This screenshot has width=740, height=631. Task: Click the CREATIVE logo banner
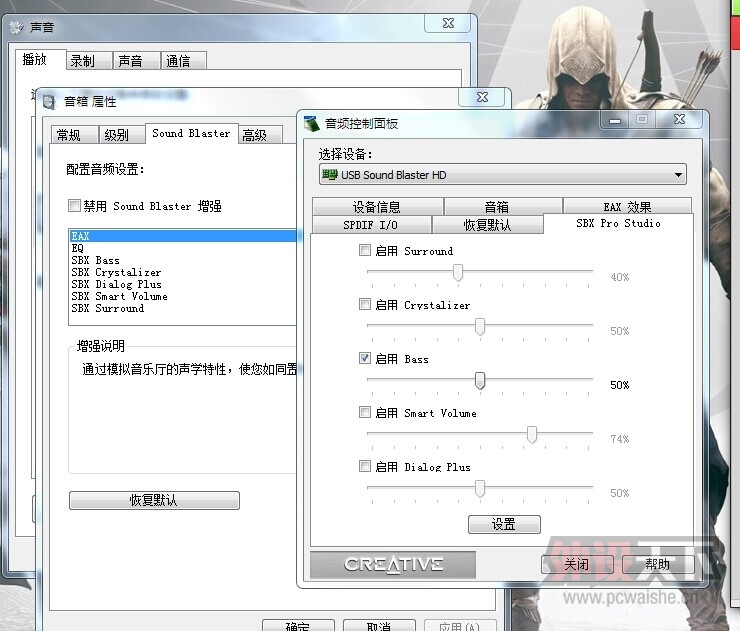pyautogui.click(x=393, y=565)
